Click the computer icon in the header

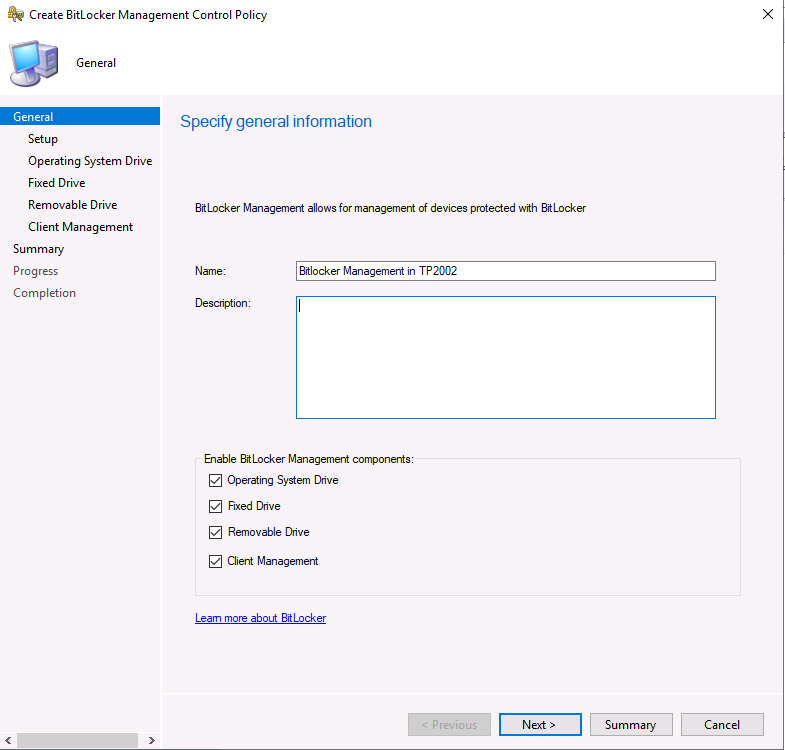(x=34, y=63)
